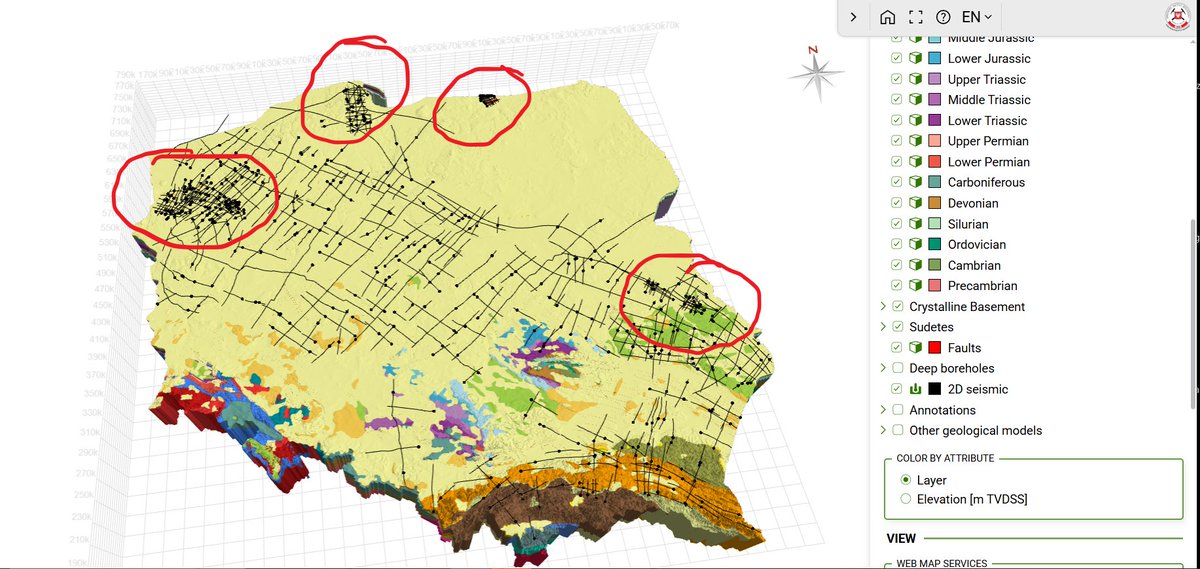Image resolution: width=1200 pixels, height=569 pixels.
Task: Click the institute logo in the top corner
Action: tap(1180, 18)
